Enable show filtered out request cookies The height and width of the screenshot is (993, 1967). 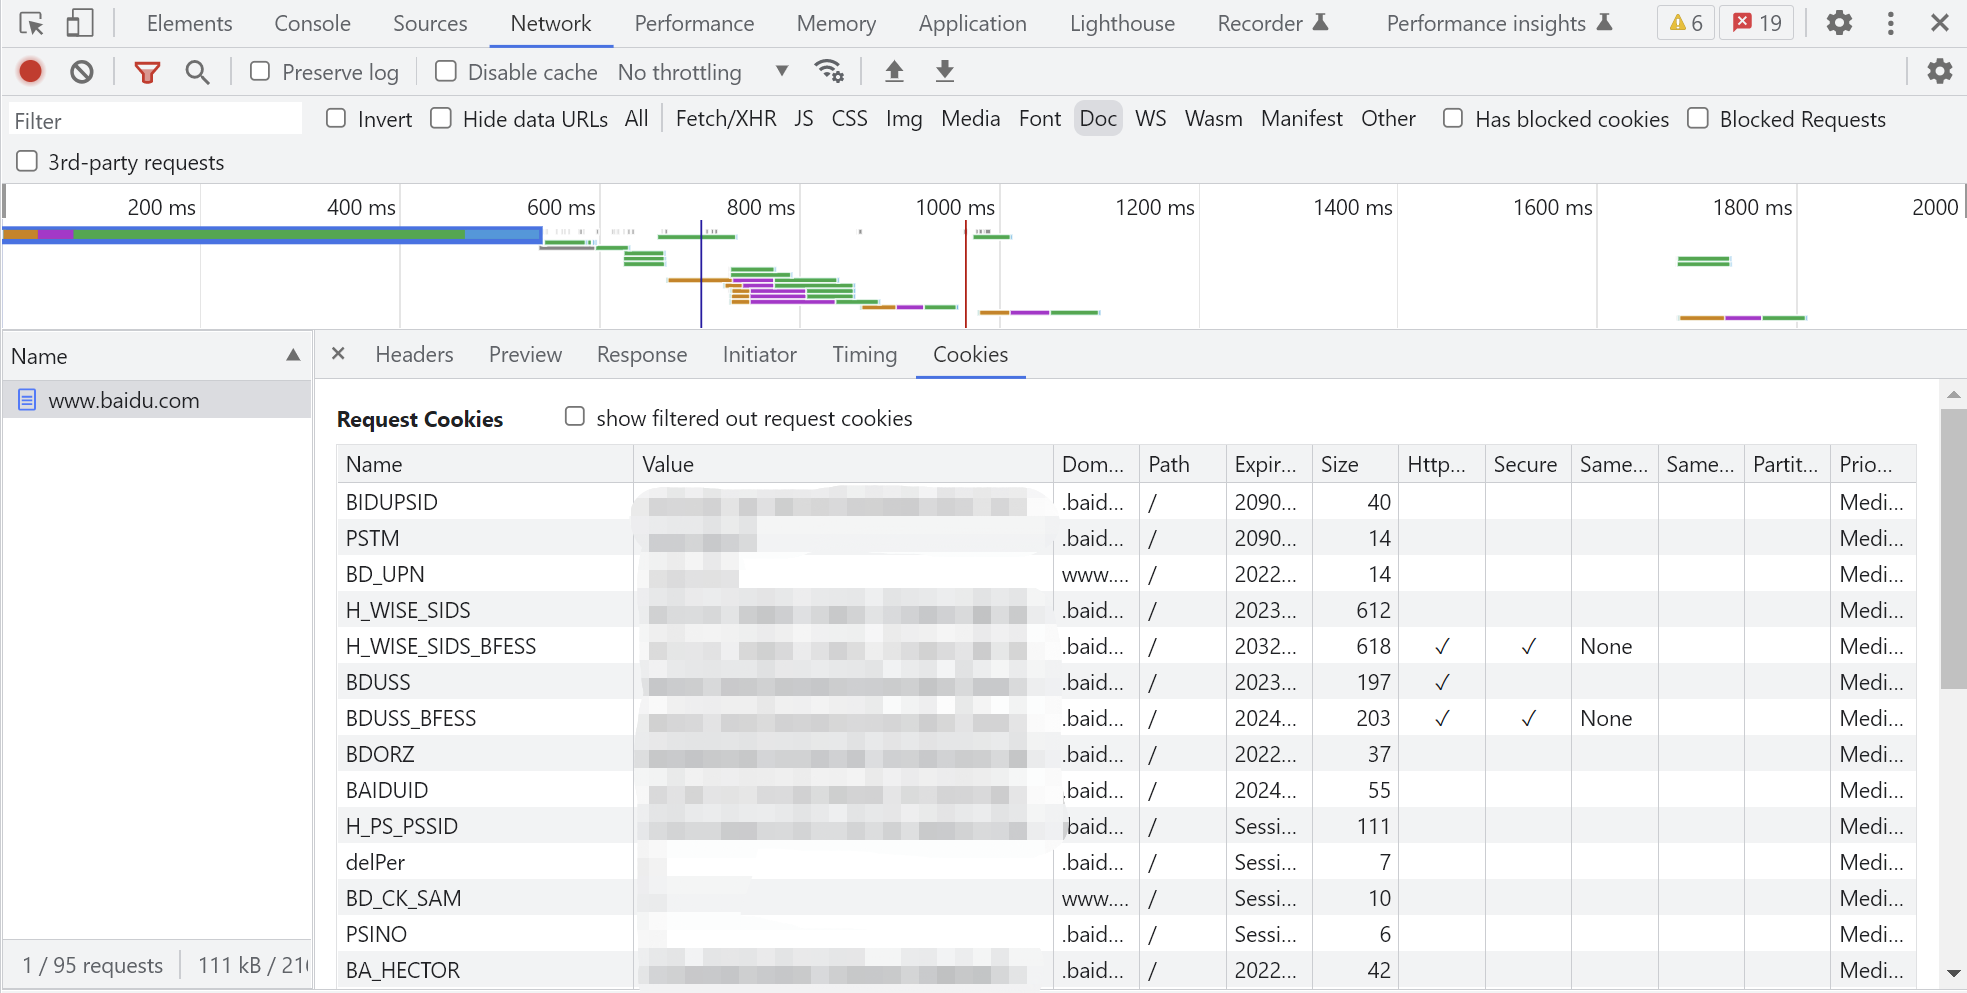pos(575,417)
